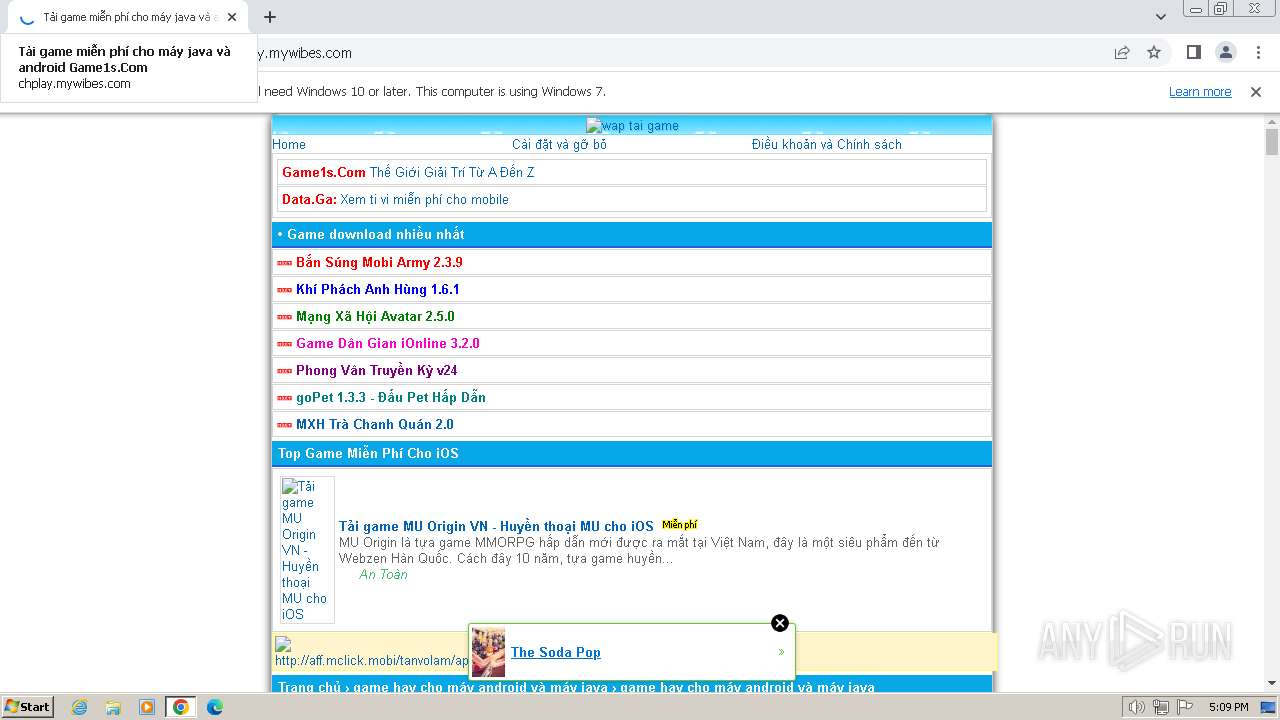Screen dimensions: 1280x720
Task: Launch Internet Explorer from the taskbar
Action: 79,707
